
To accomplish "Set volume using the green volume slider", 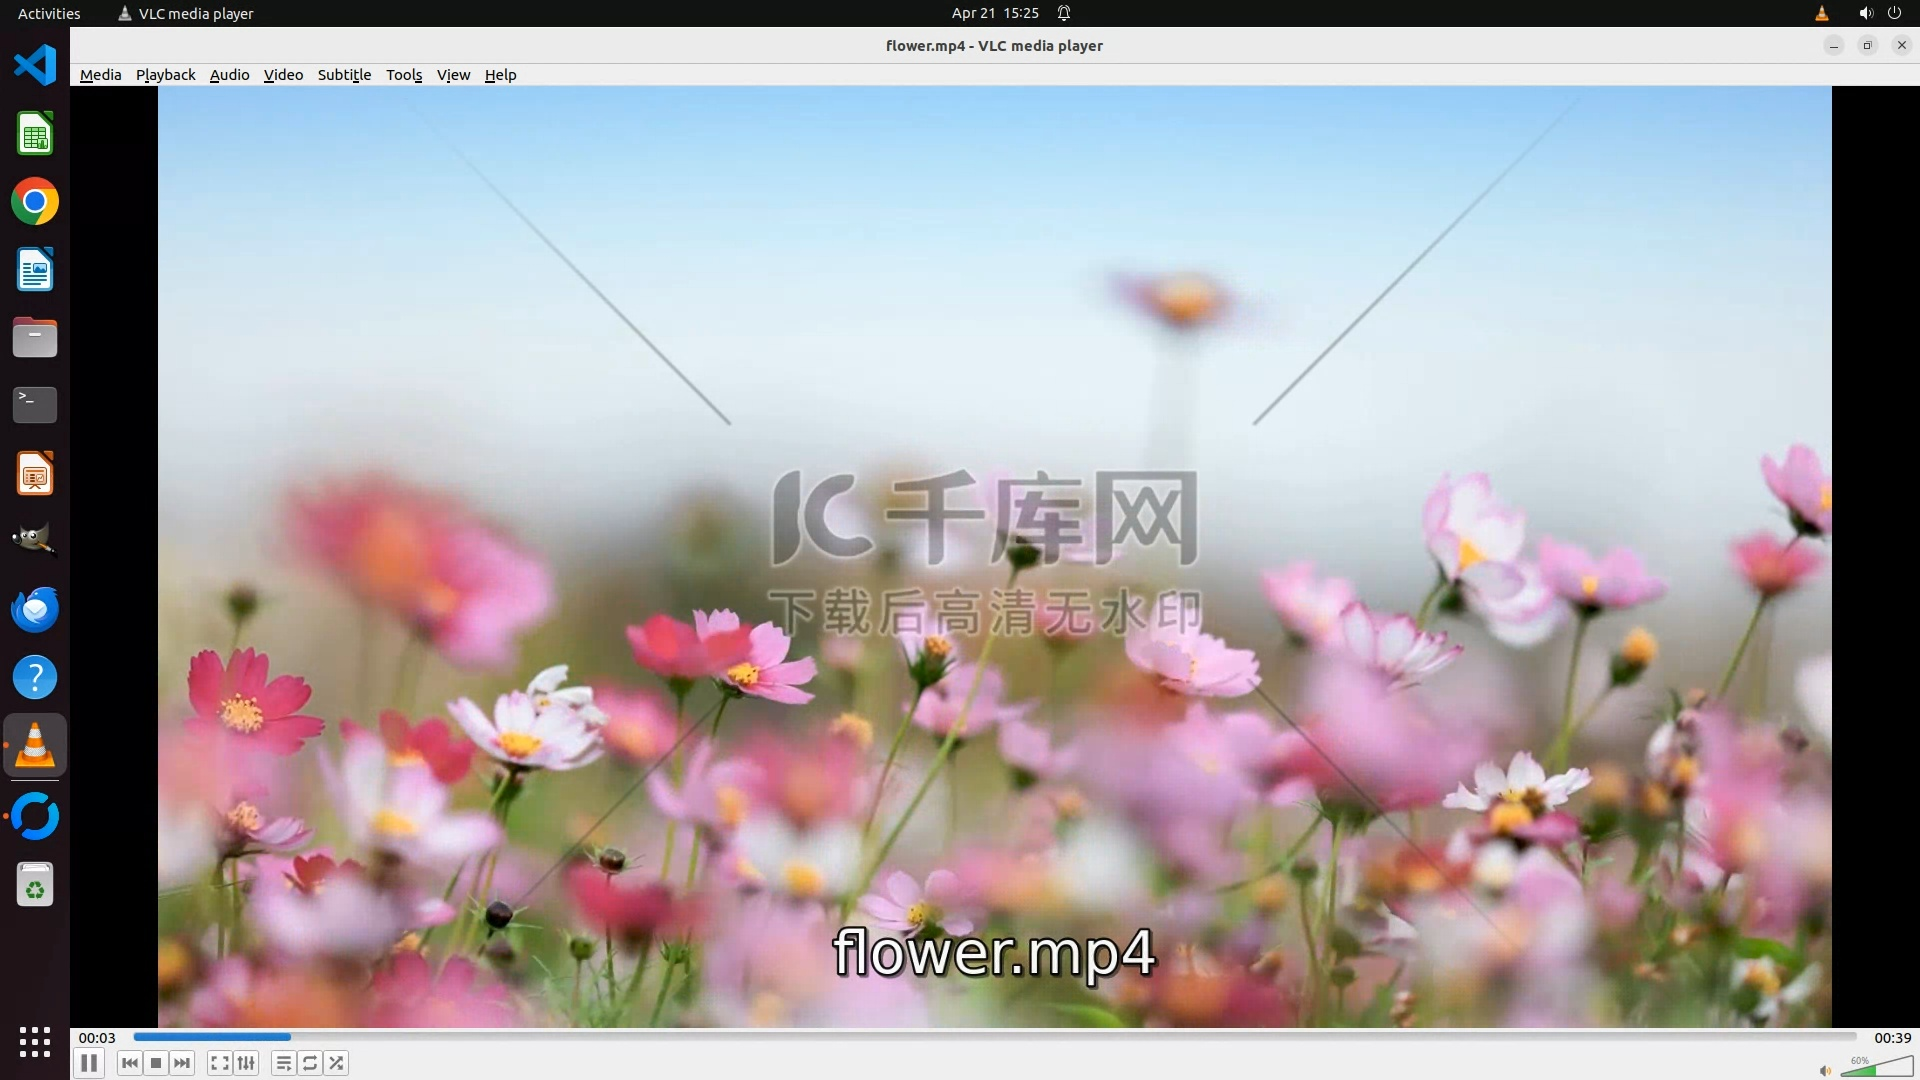I will (1876, 1068).
